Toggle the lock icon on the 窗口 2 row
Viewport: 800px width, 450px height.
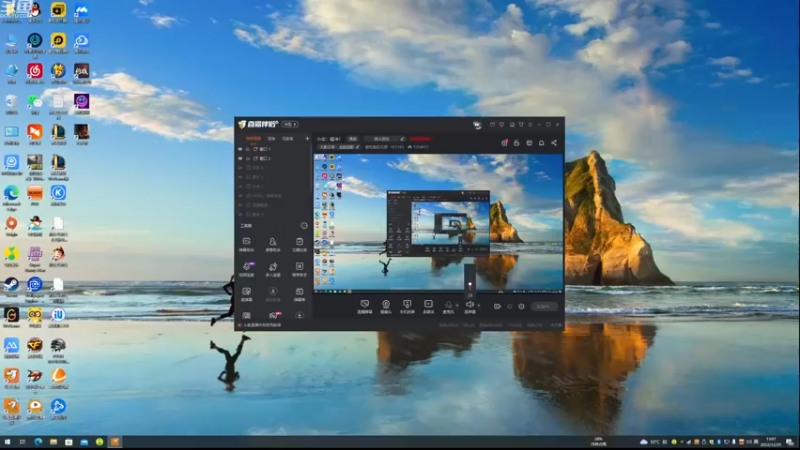coord(248,159)
